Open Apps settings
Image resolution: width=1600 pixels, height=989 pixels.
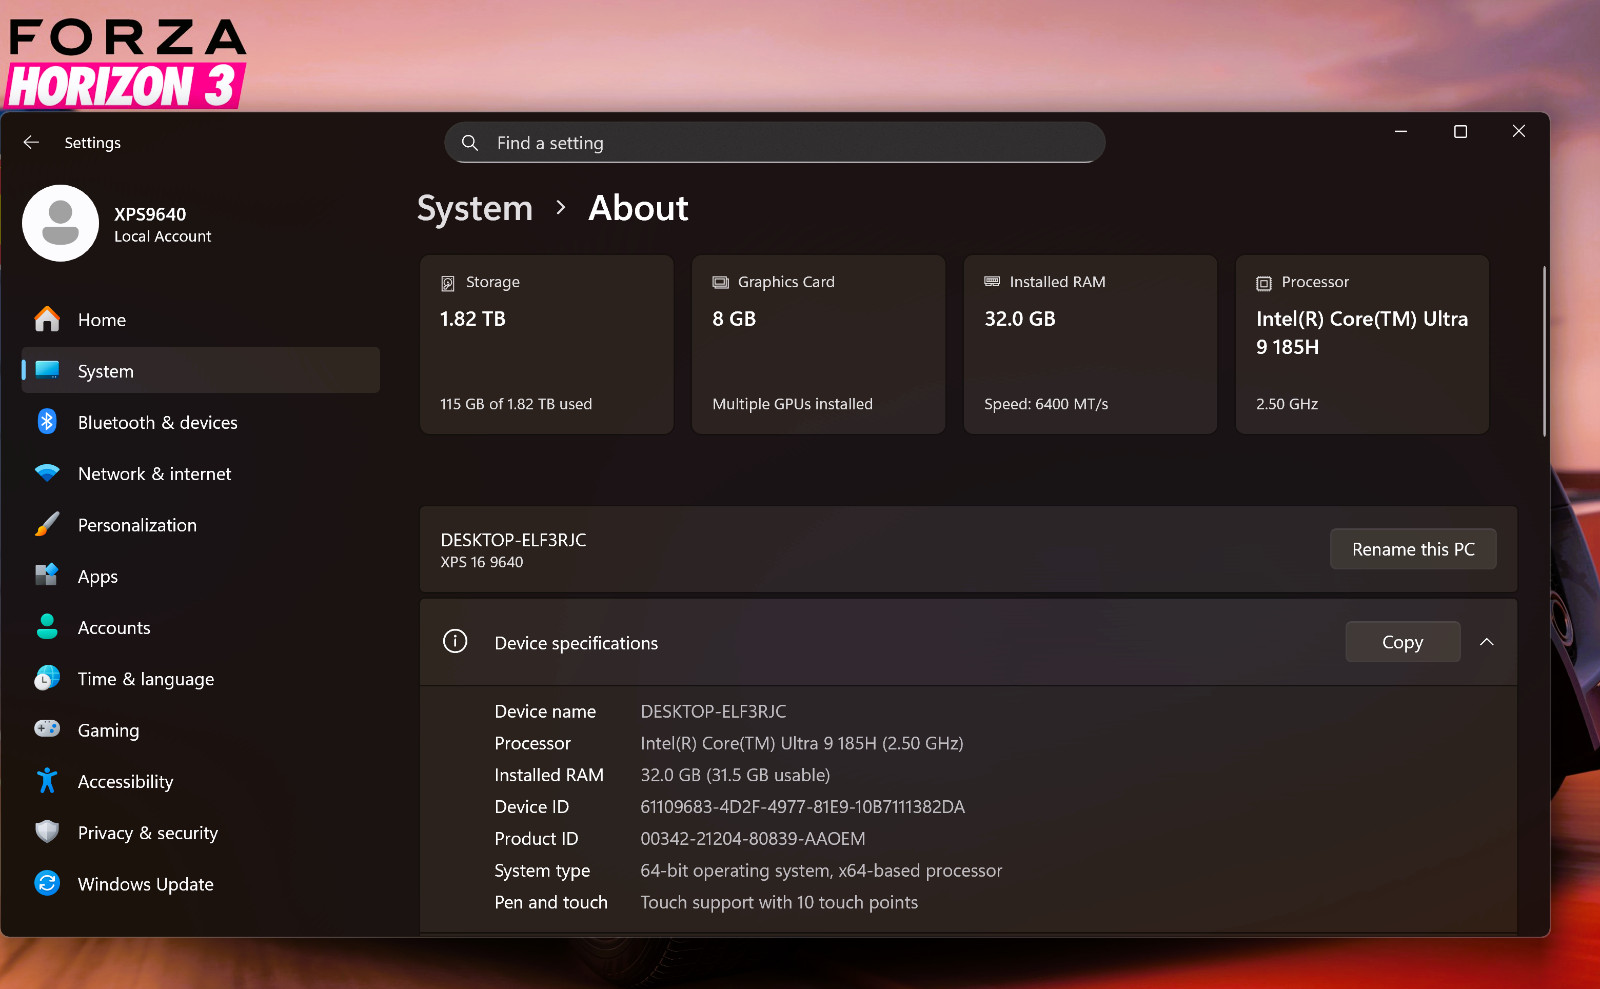pyautogui.click(x=200, y=576)
